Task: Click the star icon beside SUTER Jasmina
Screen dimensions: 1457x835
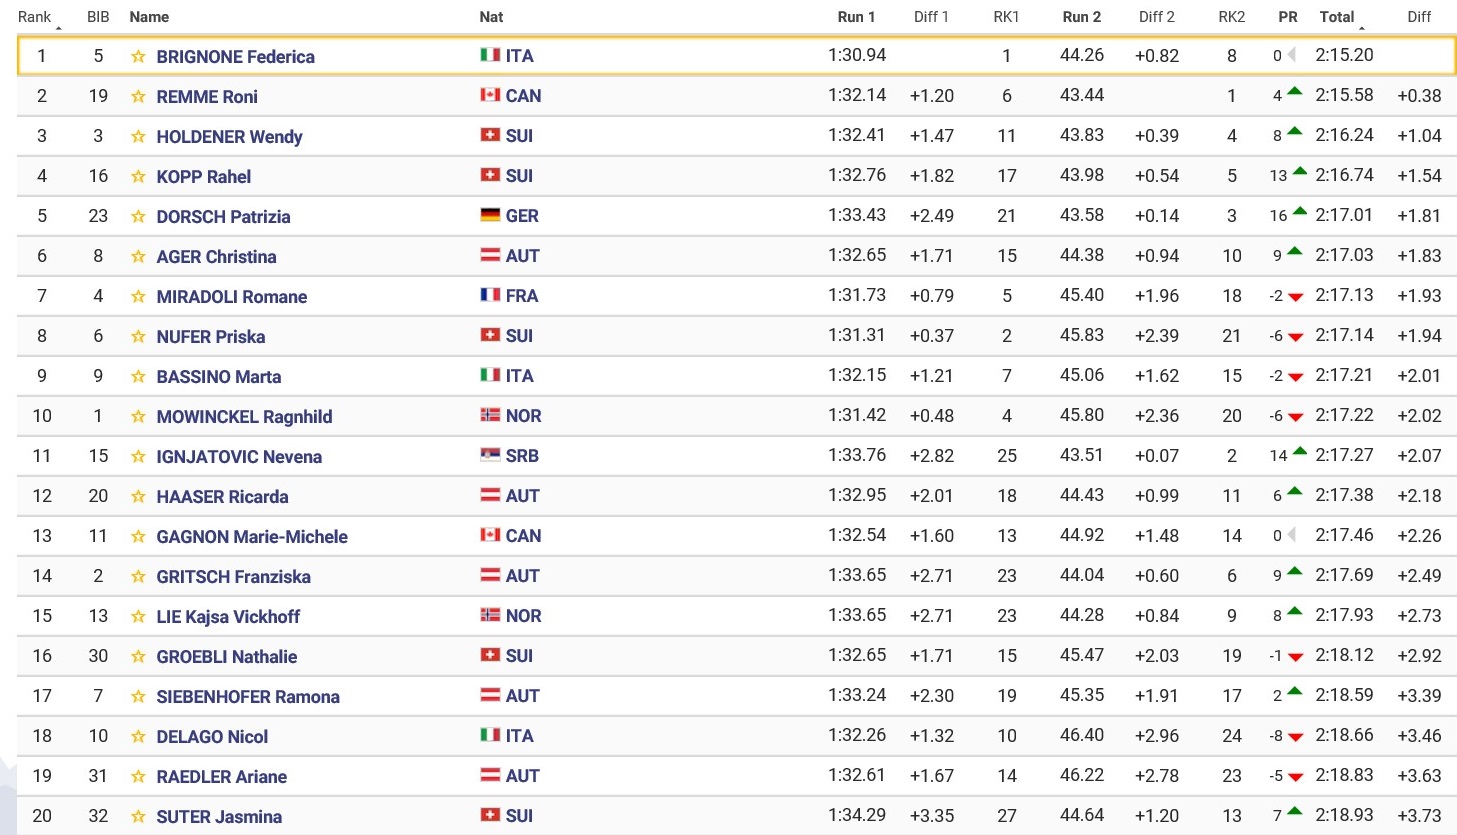Action: coord(138,817)
